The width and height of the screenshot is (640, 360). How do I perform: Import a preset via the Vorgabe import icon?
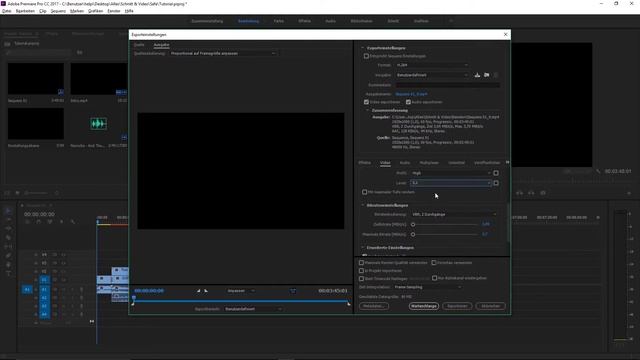click(x=487, y=75)
